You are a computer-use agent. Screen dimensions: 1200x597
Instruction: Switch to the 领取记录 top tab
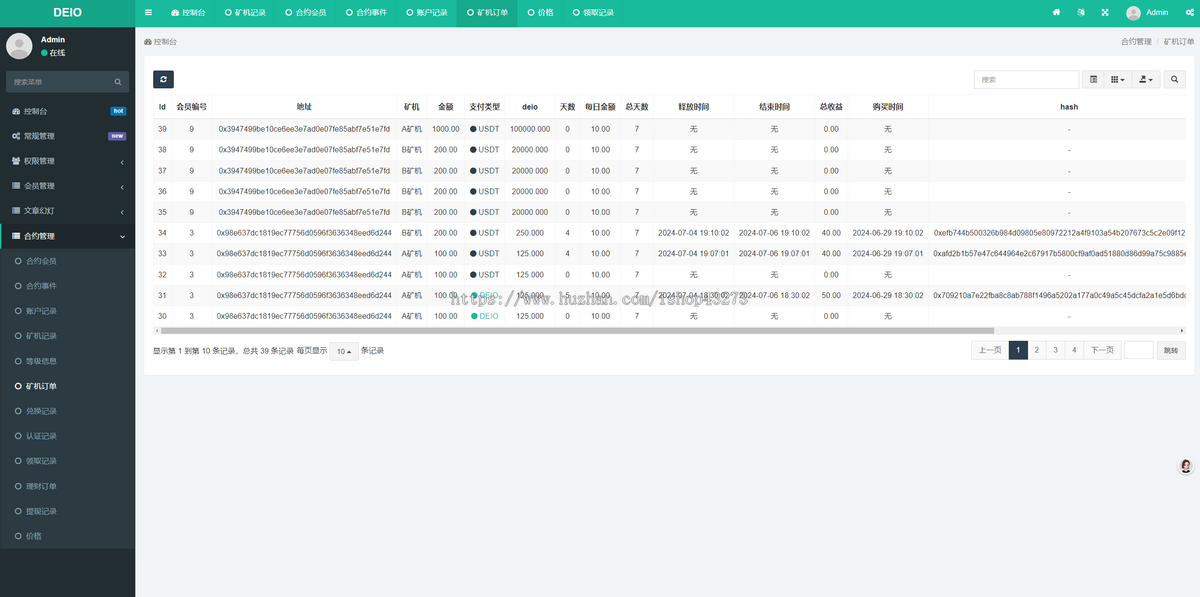coord(593,13)
